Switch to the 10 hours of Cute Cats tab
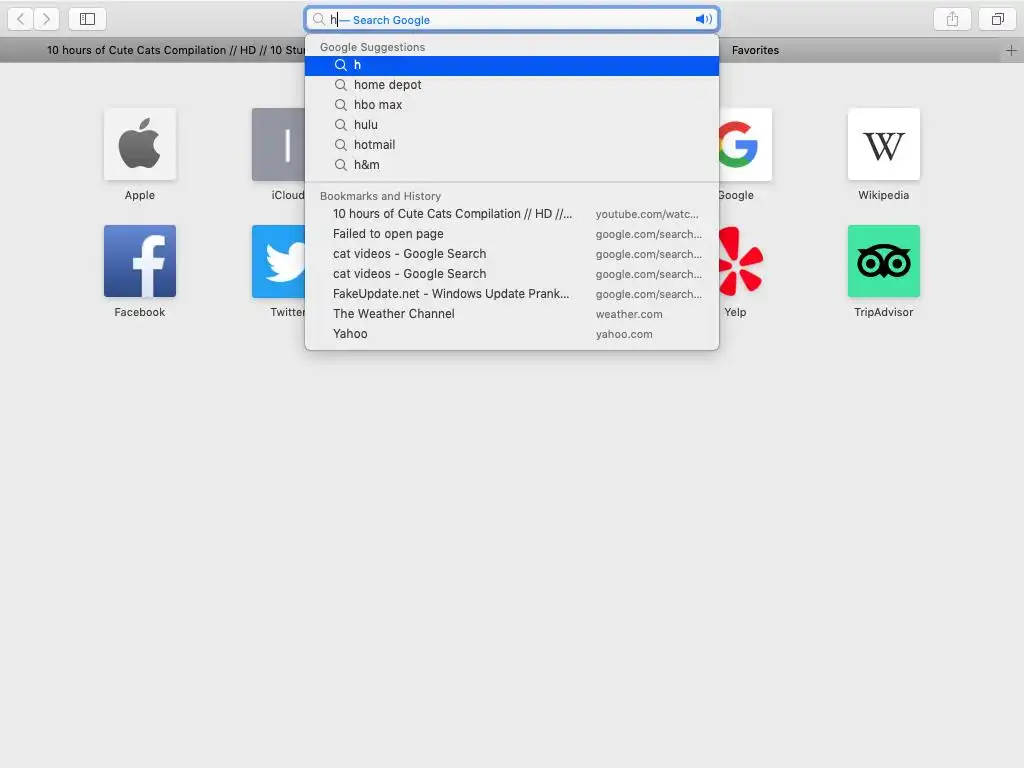 pos(175,50)
